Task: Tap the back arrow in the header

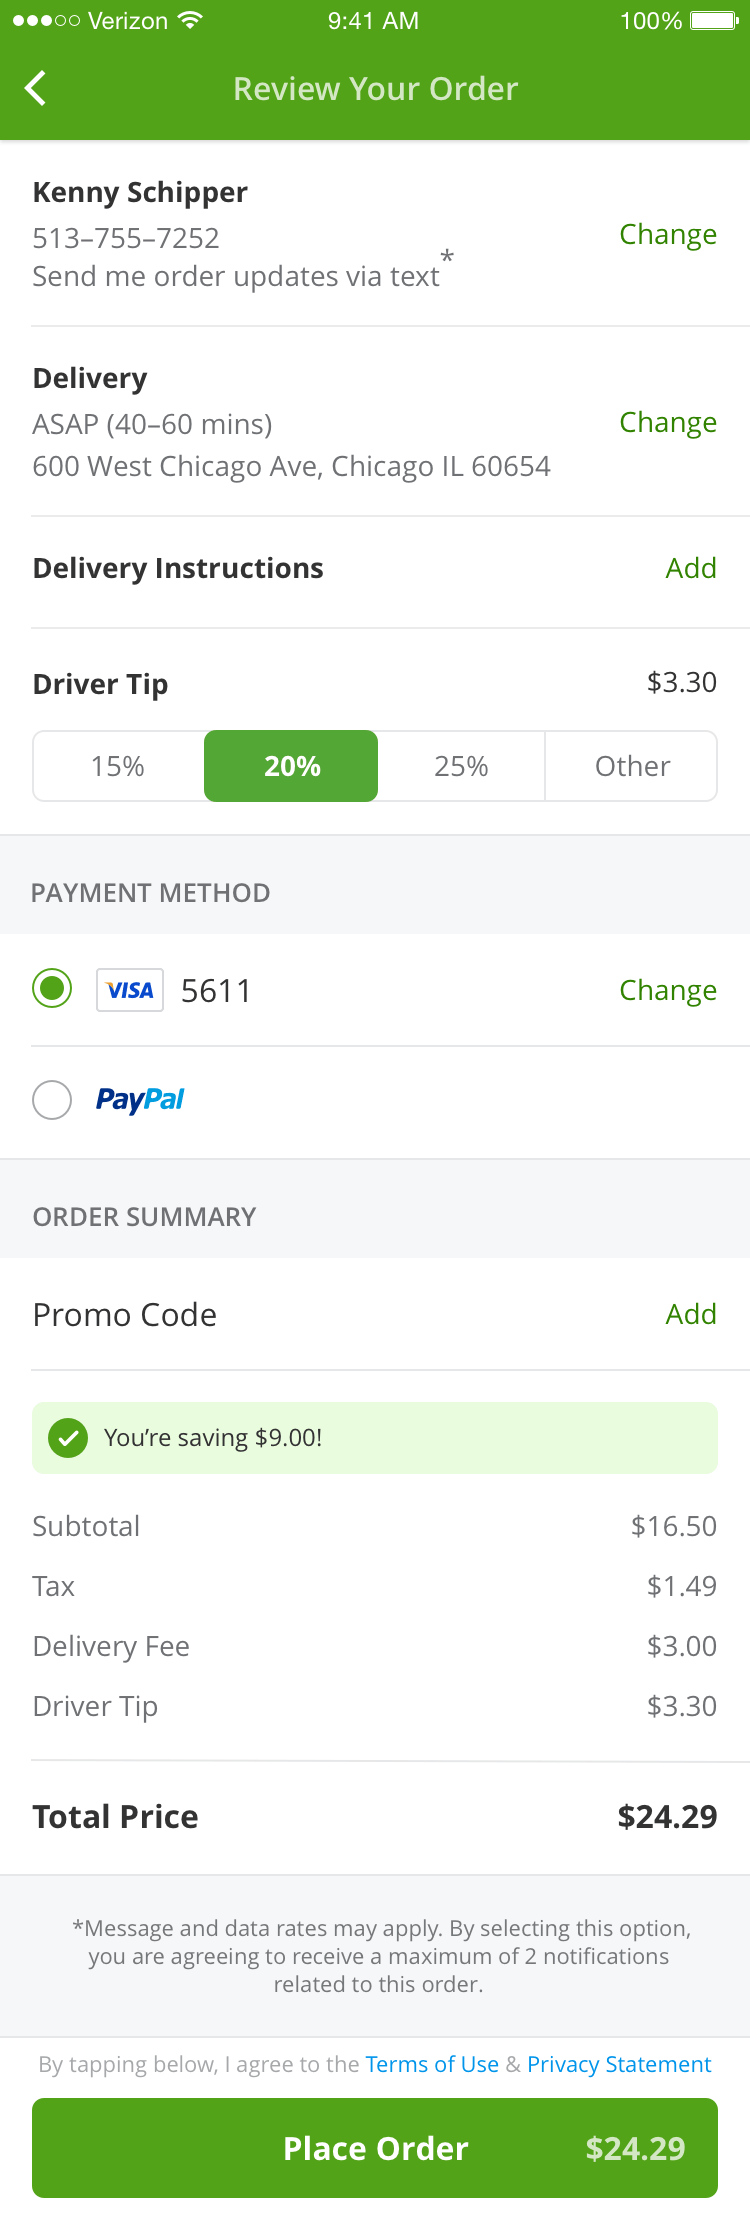Action: coord(35,88)
